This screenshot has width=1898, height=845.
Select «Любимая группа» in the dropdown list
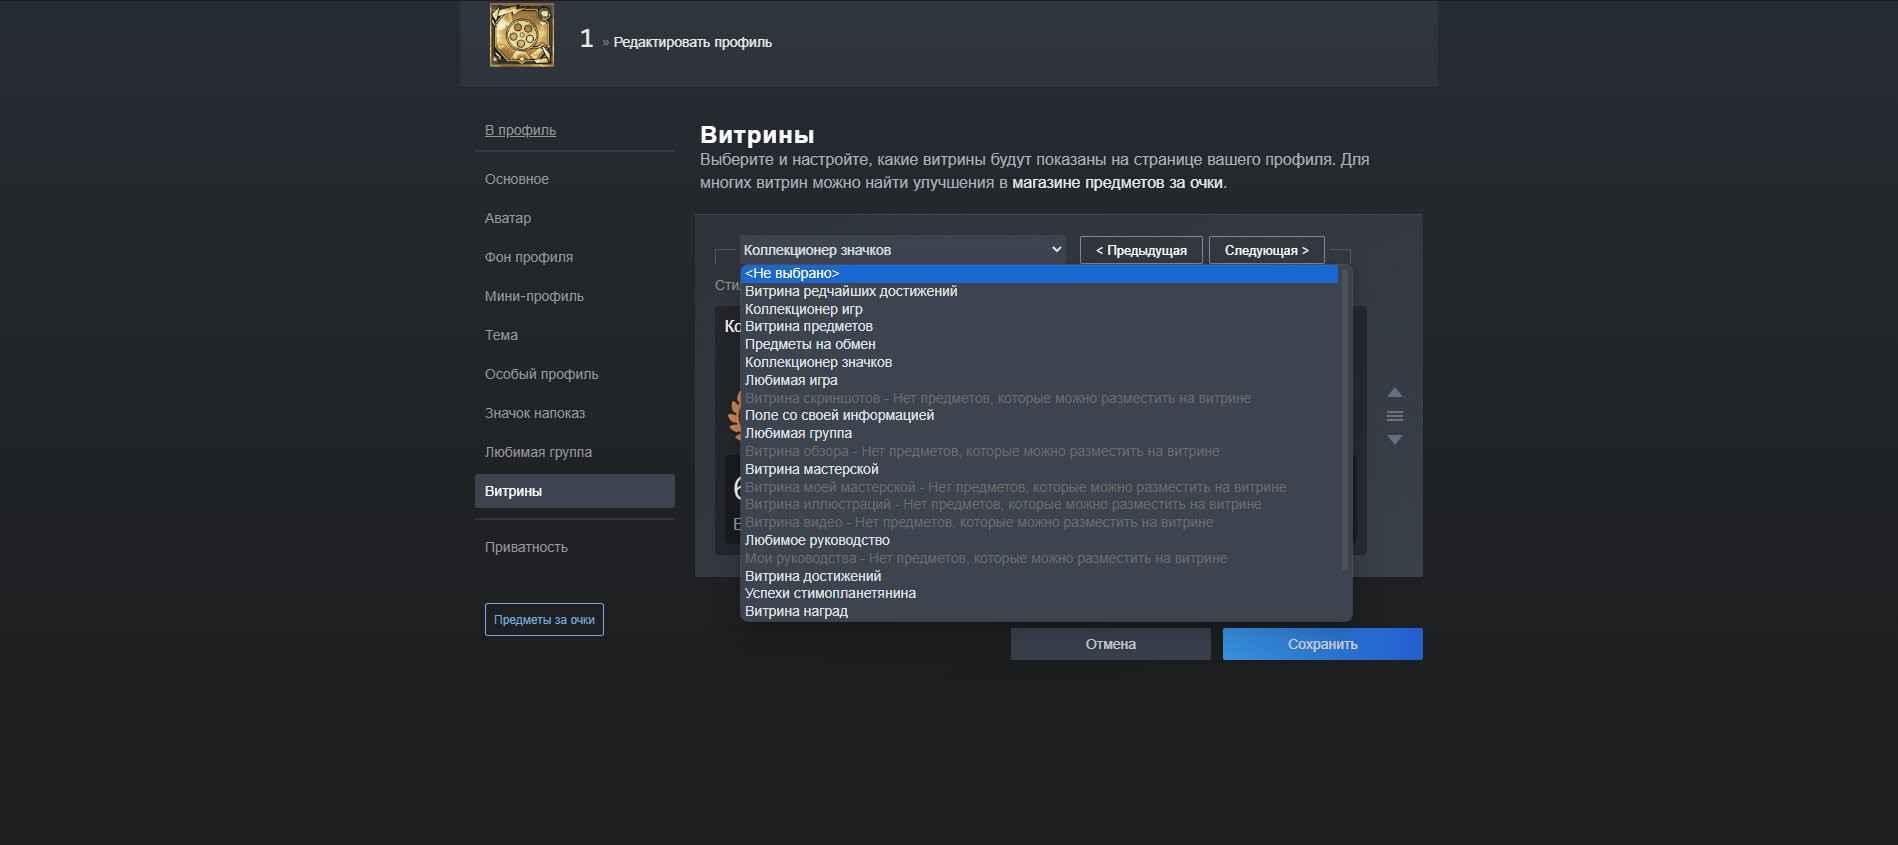click(x=1039, y=433)
